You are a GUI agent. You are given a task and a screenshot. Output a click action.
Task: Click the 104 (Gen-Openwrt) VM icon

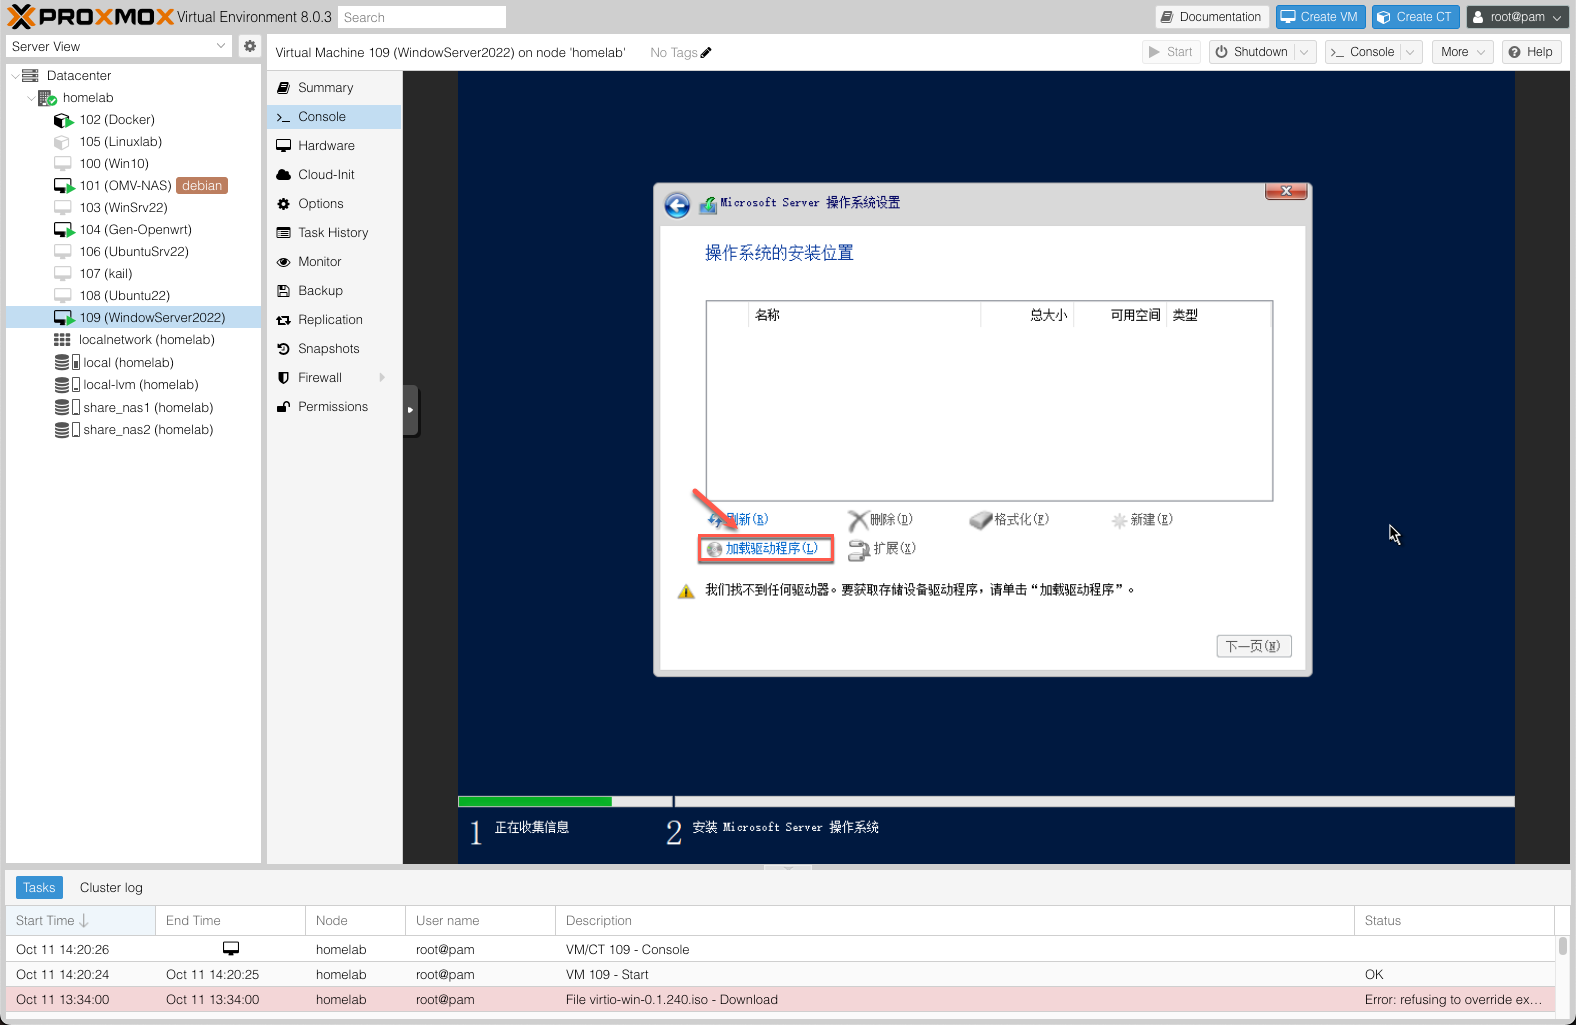coord(64,230)
